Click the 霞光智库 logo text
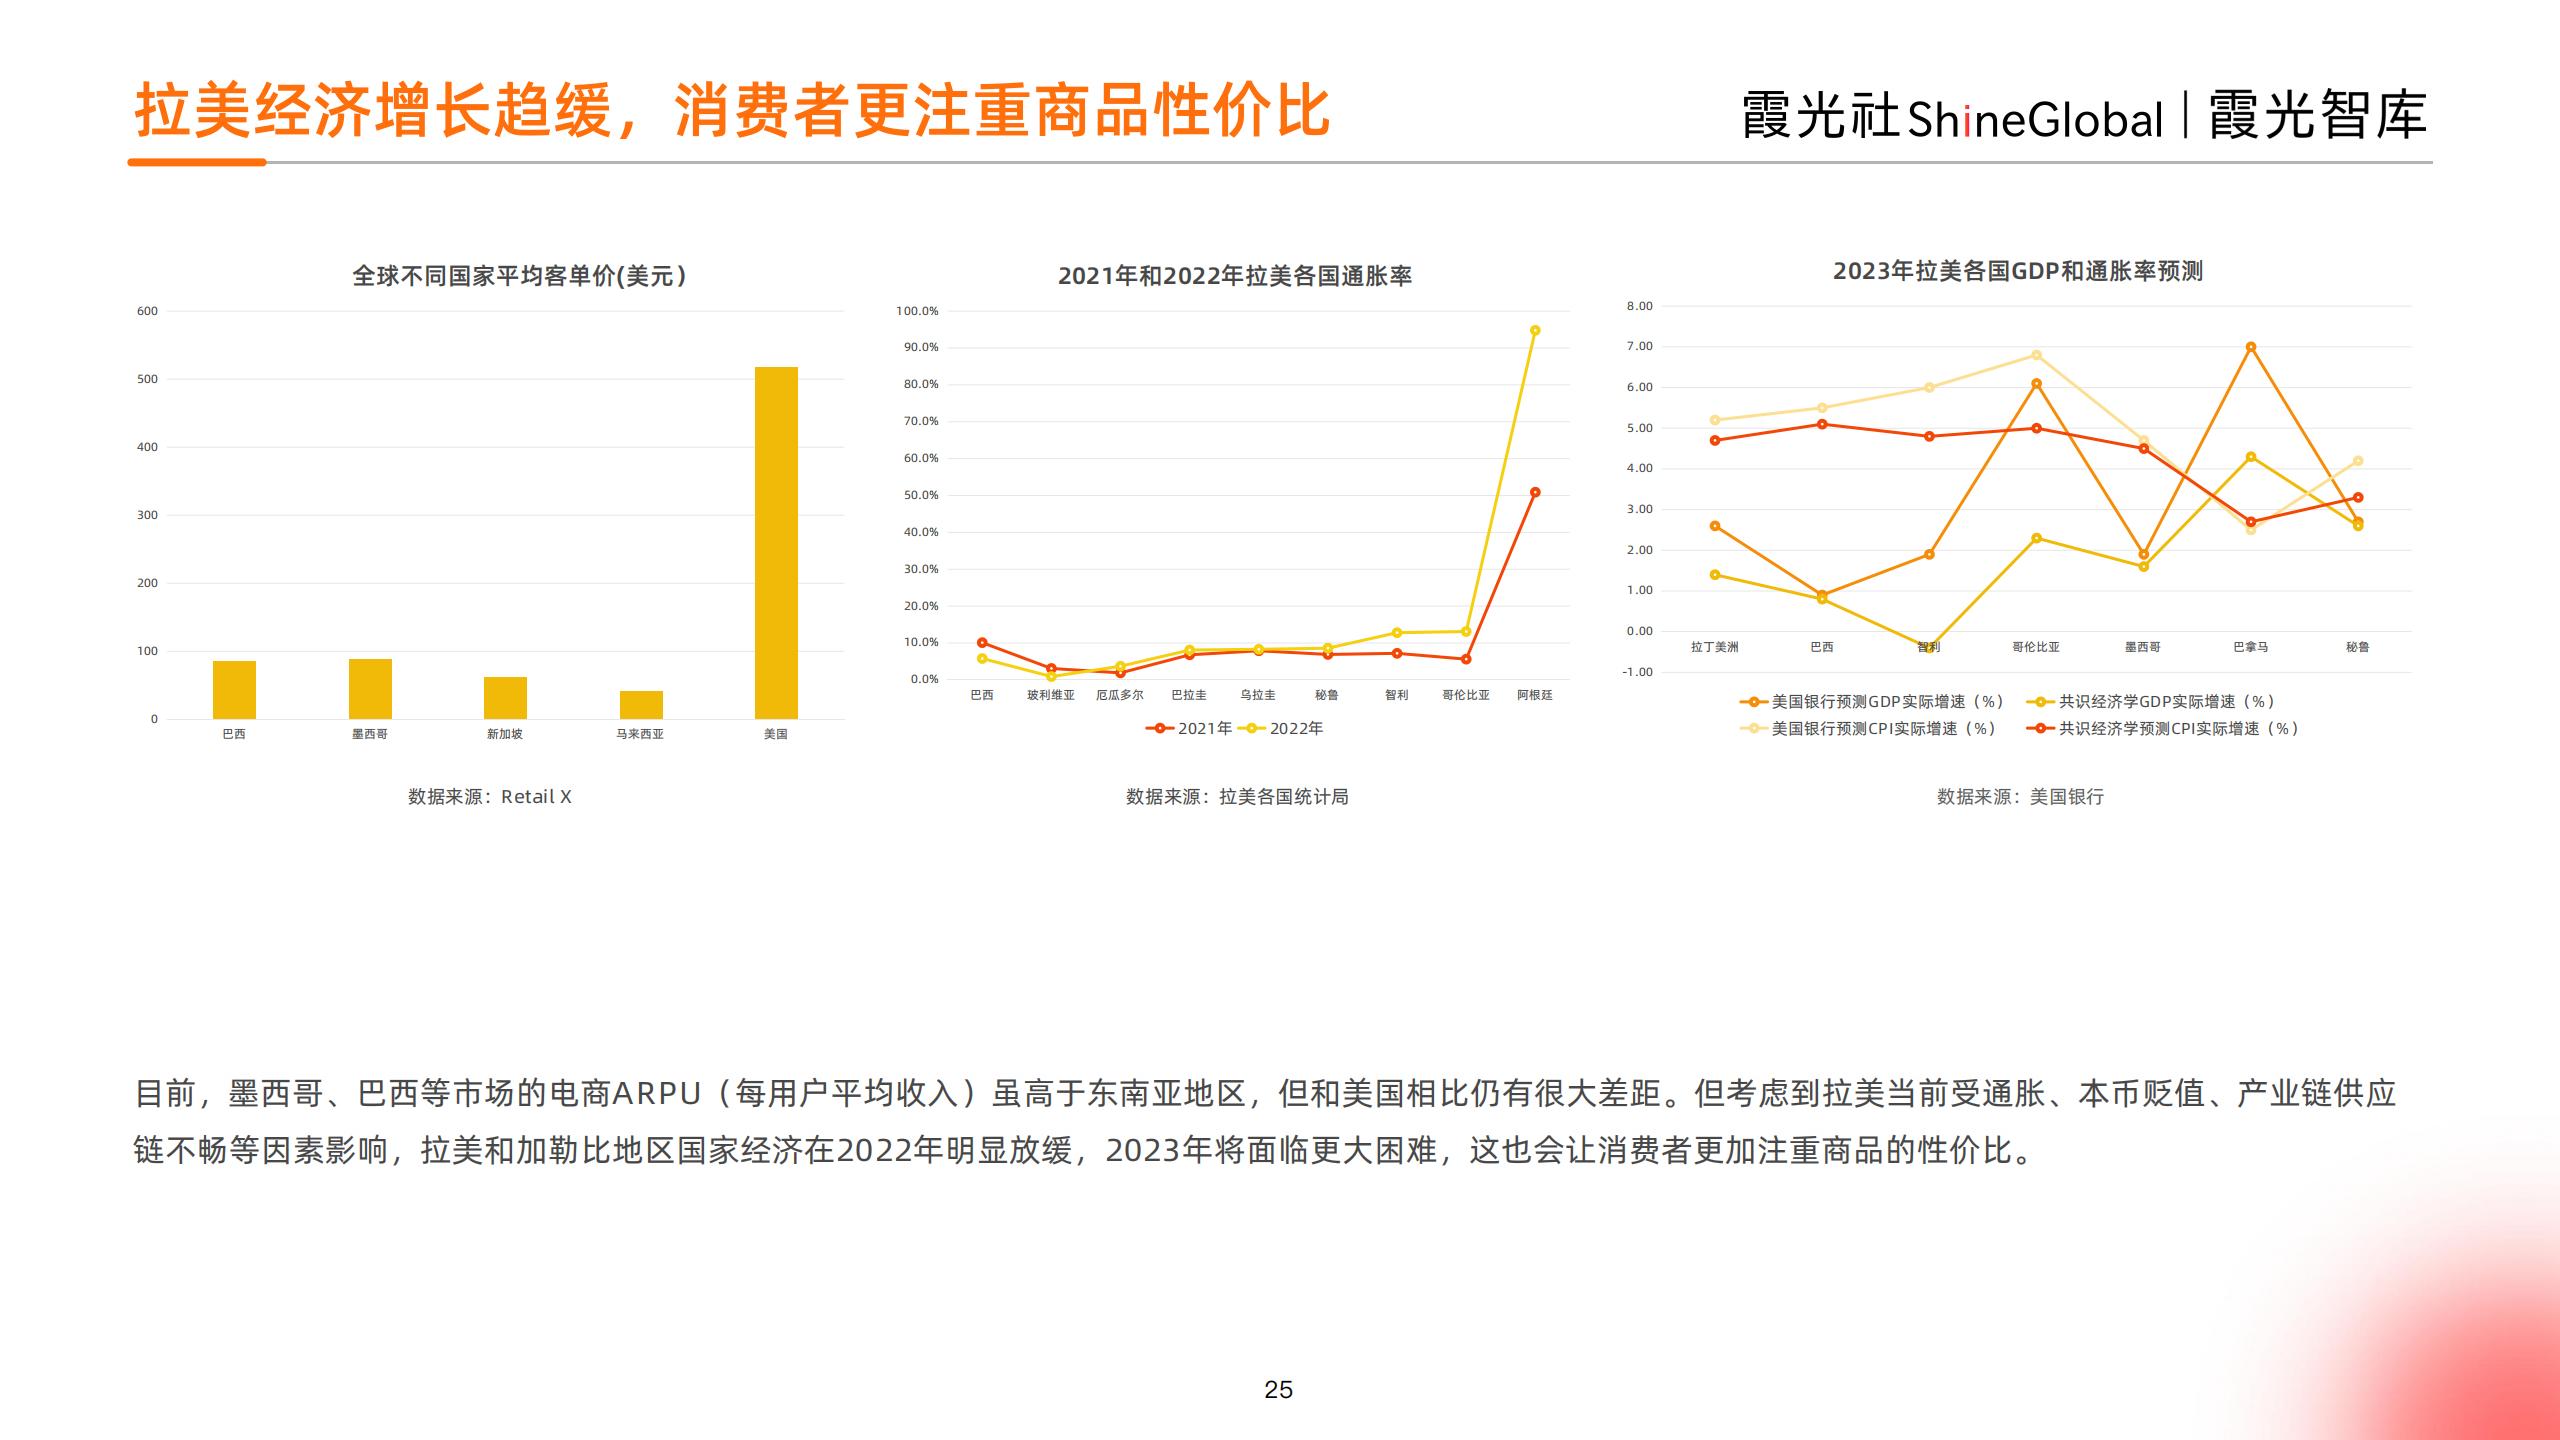Viewport: 2560px width, 1440px height. [x=2317, y=116]
